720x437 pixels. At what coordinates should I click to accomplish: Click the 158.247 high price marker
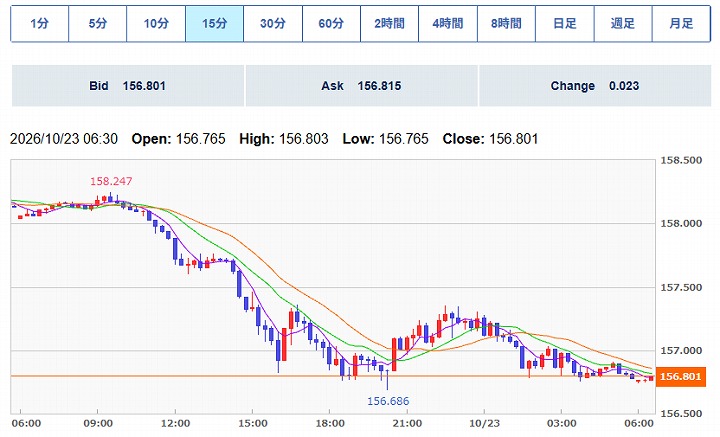point(111,181)
